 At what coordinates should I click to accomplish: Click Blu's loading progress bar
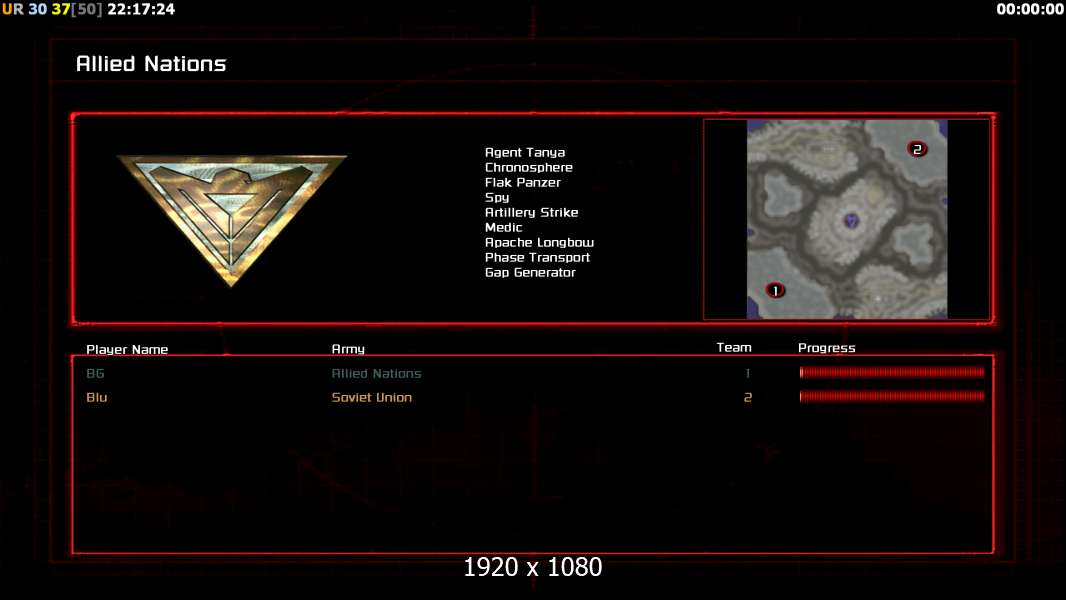click(x=892, y=396)
